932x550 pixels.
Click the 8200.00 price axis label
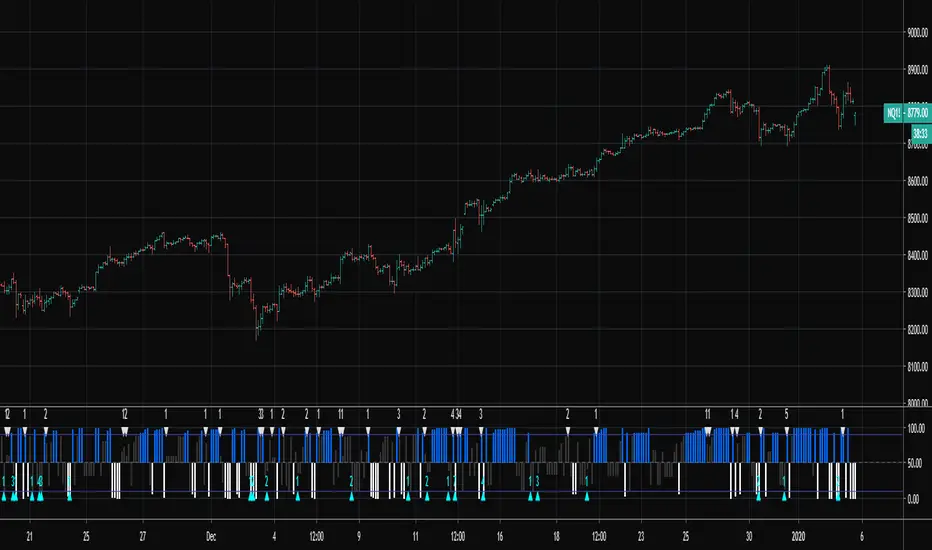click(917, 329)
